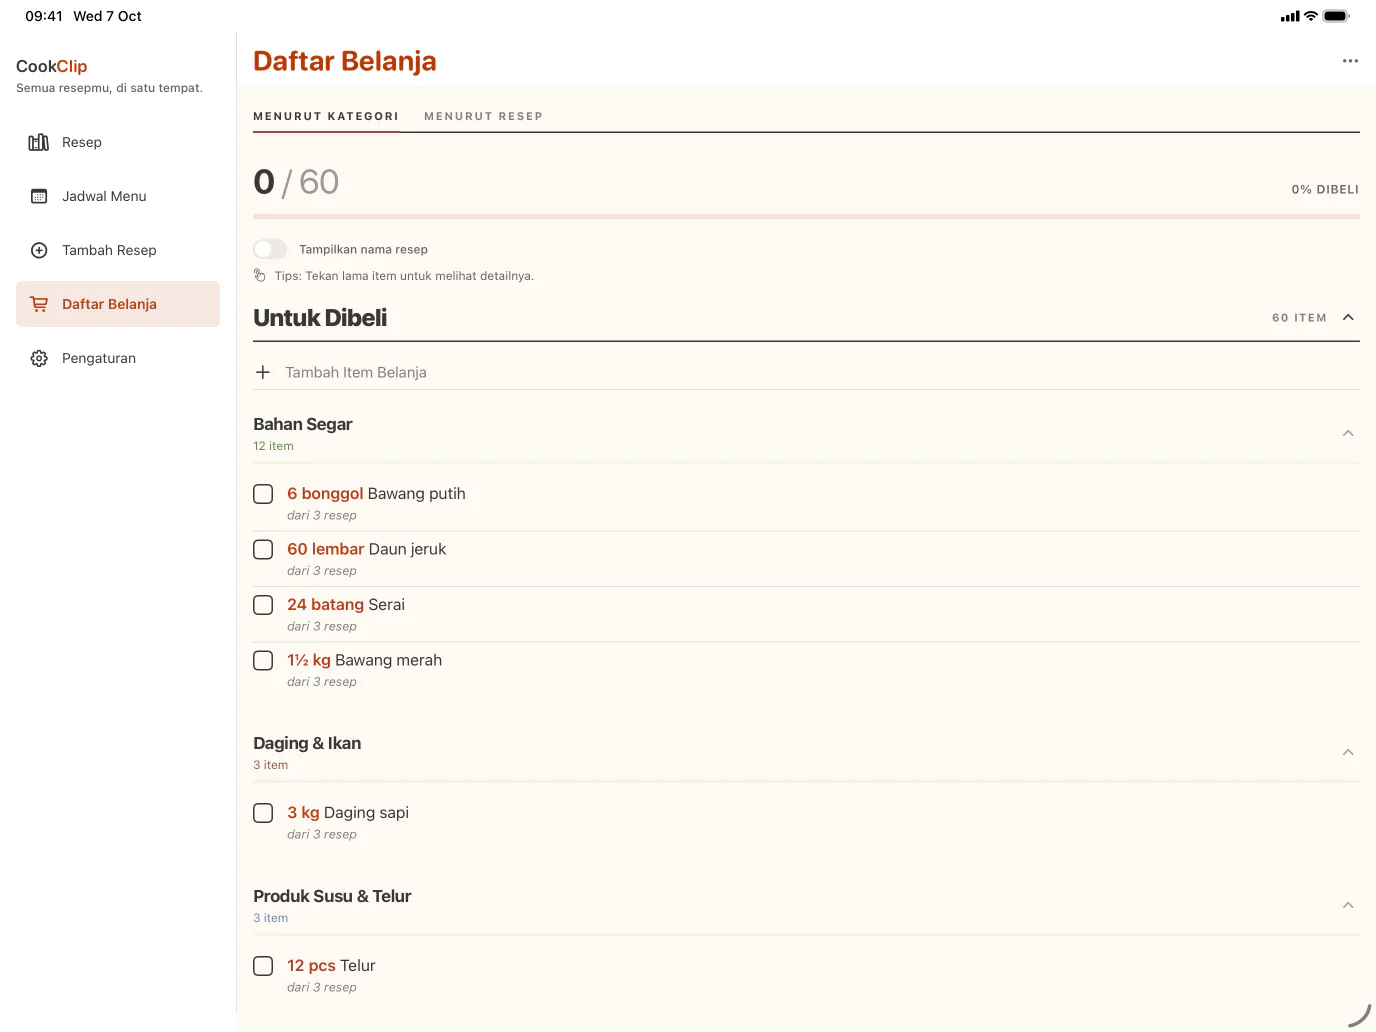Click the "0% DIBELI" label
This screenshot has height=1032, width=1376.
pyautogui.click(x=1325, y=189)
